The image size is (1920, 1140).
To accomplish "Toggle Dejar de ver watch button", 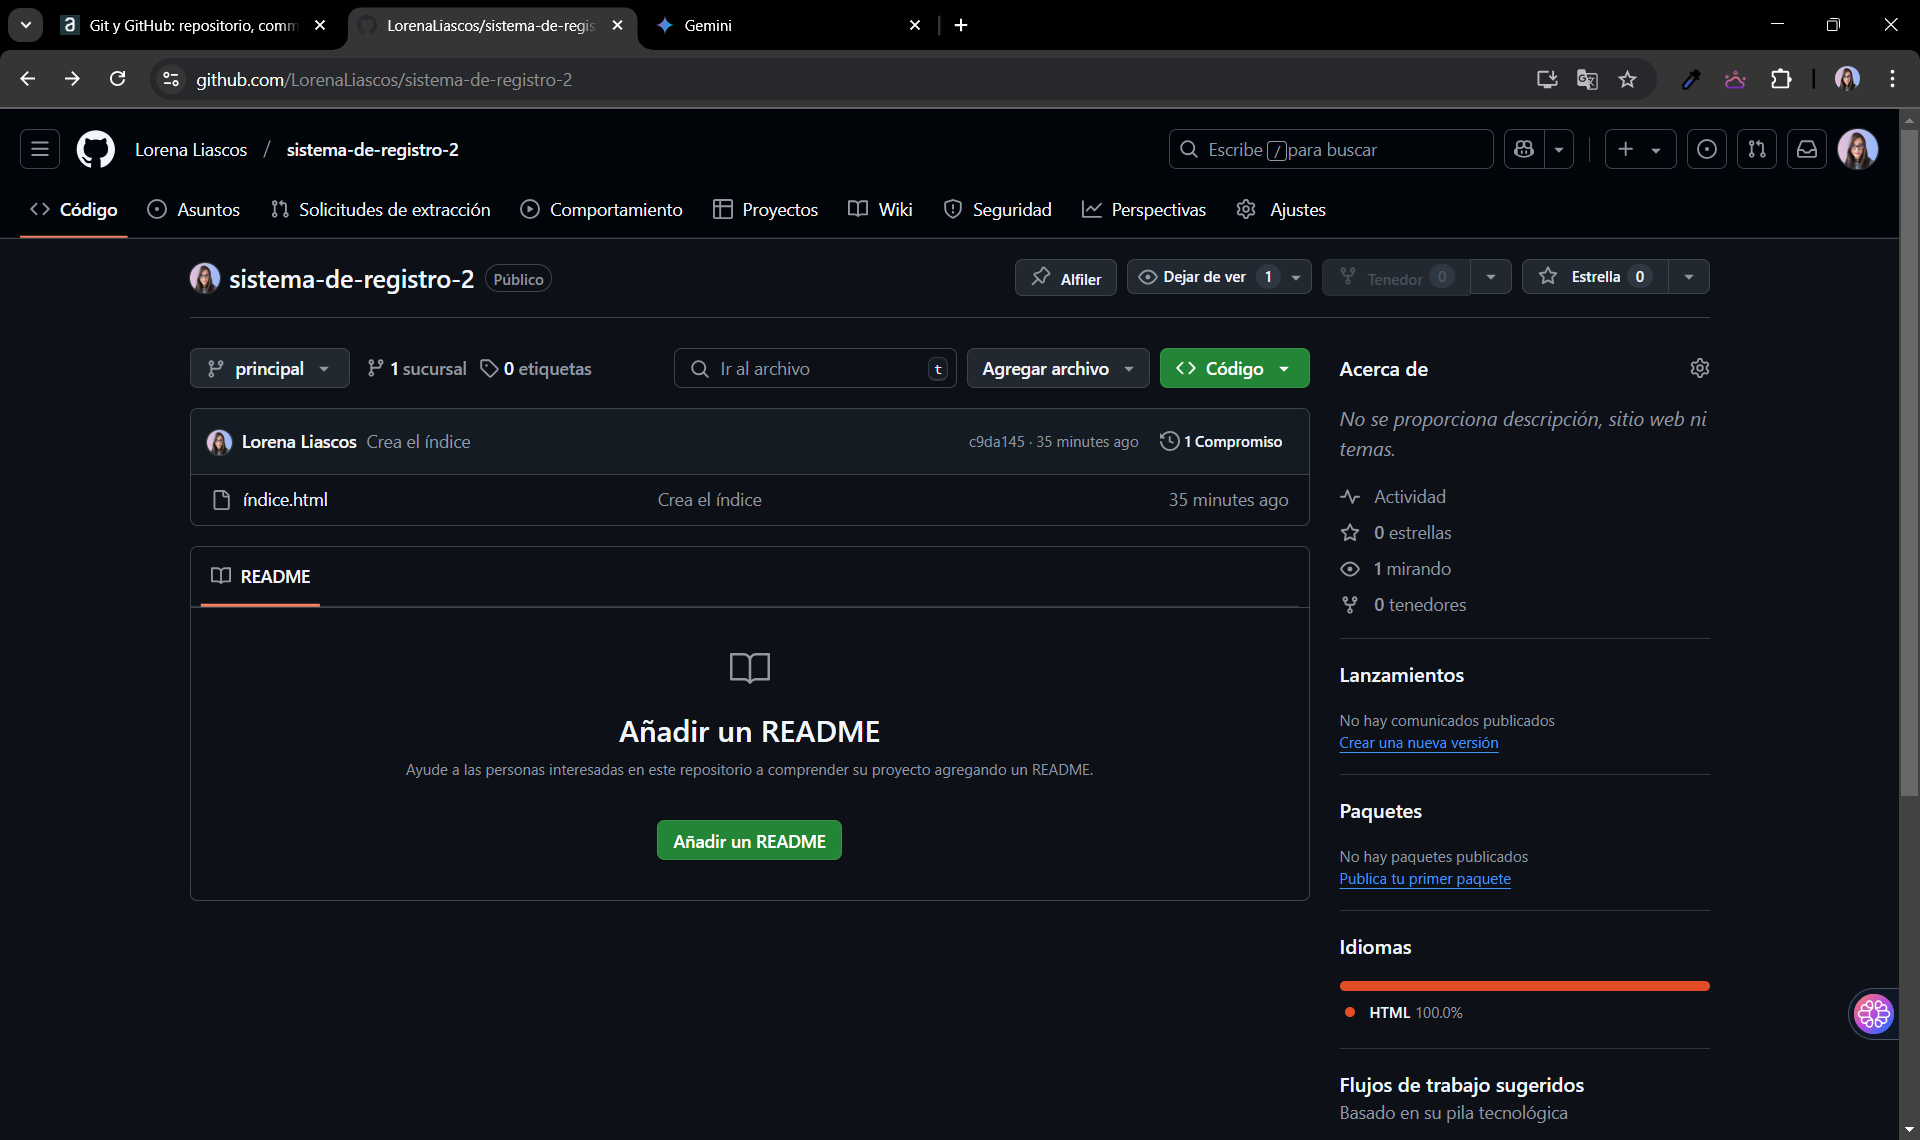I will [1205, 277].
